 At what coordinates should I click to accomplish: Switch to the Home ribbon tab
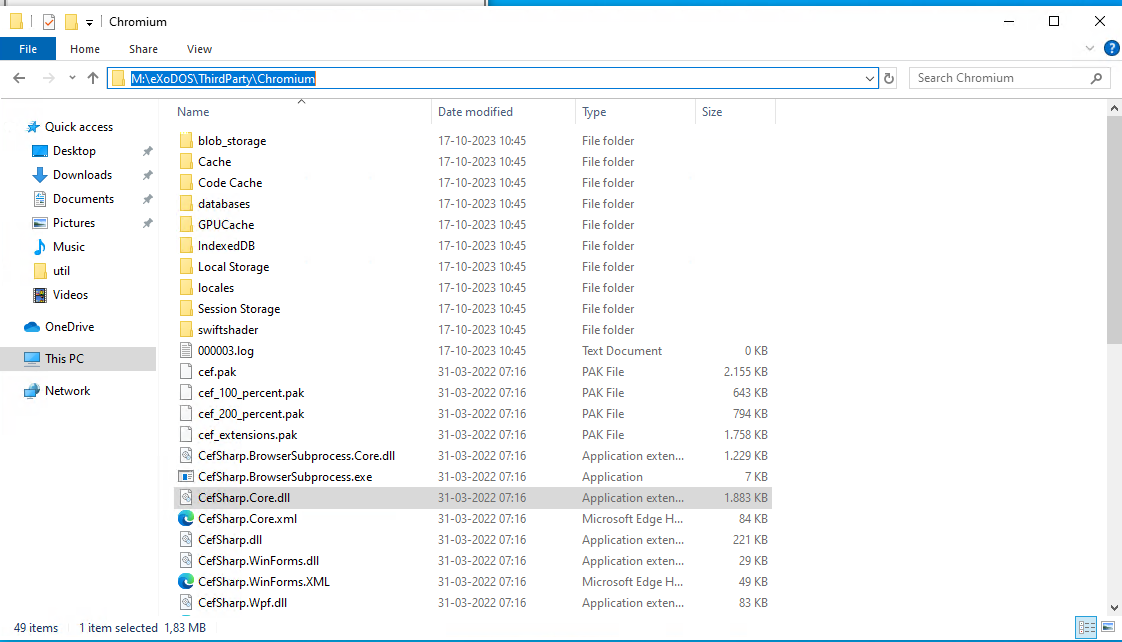[x=85, y=49]
